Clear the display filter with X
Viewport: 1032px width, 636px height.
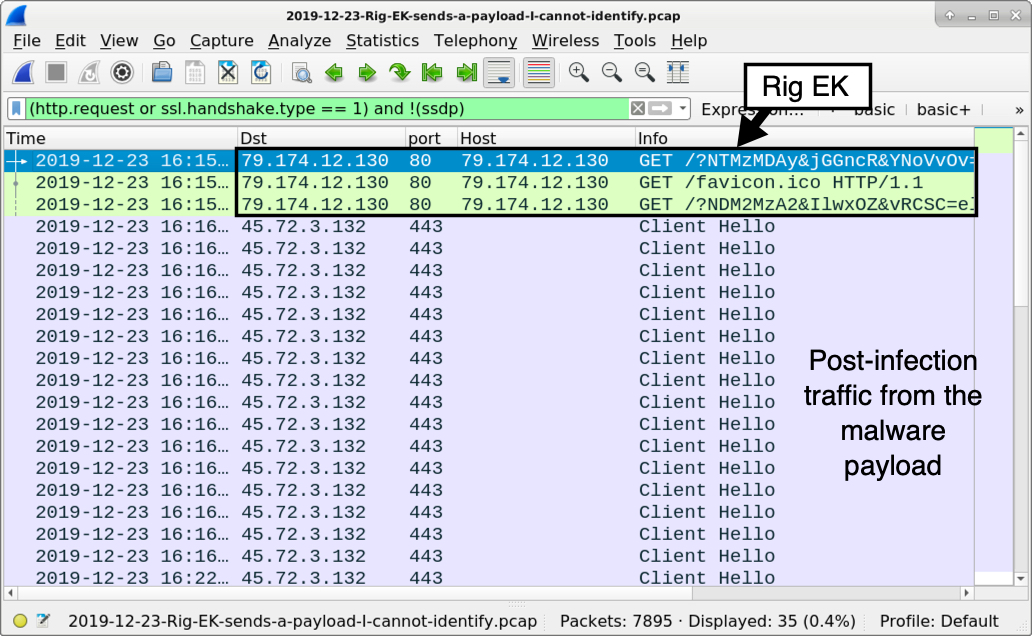pyautogui.click(x=637, y=109)
